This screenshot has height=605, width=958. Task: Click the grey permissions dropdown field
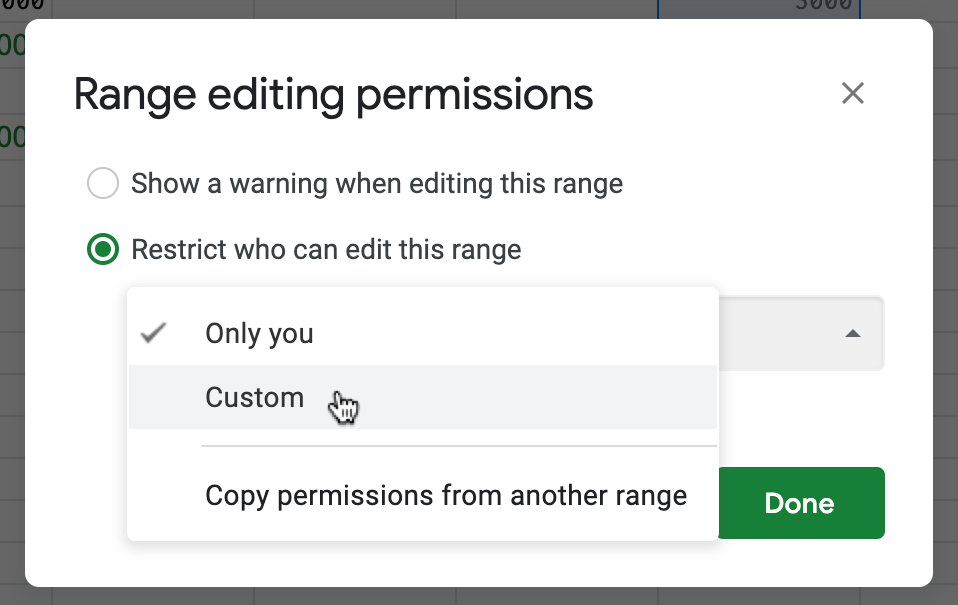click(x=800, y=334)
